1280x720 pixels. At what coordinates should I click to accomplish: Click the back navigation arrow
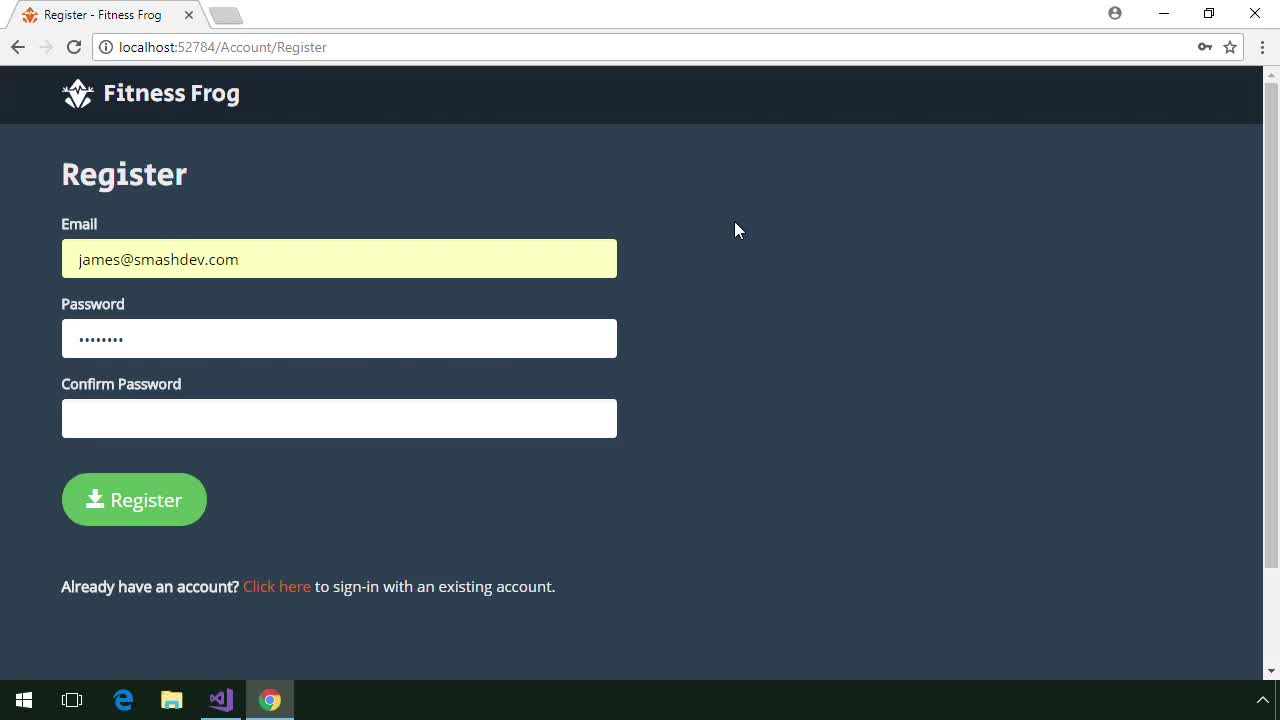tap(17, 47)
